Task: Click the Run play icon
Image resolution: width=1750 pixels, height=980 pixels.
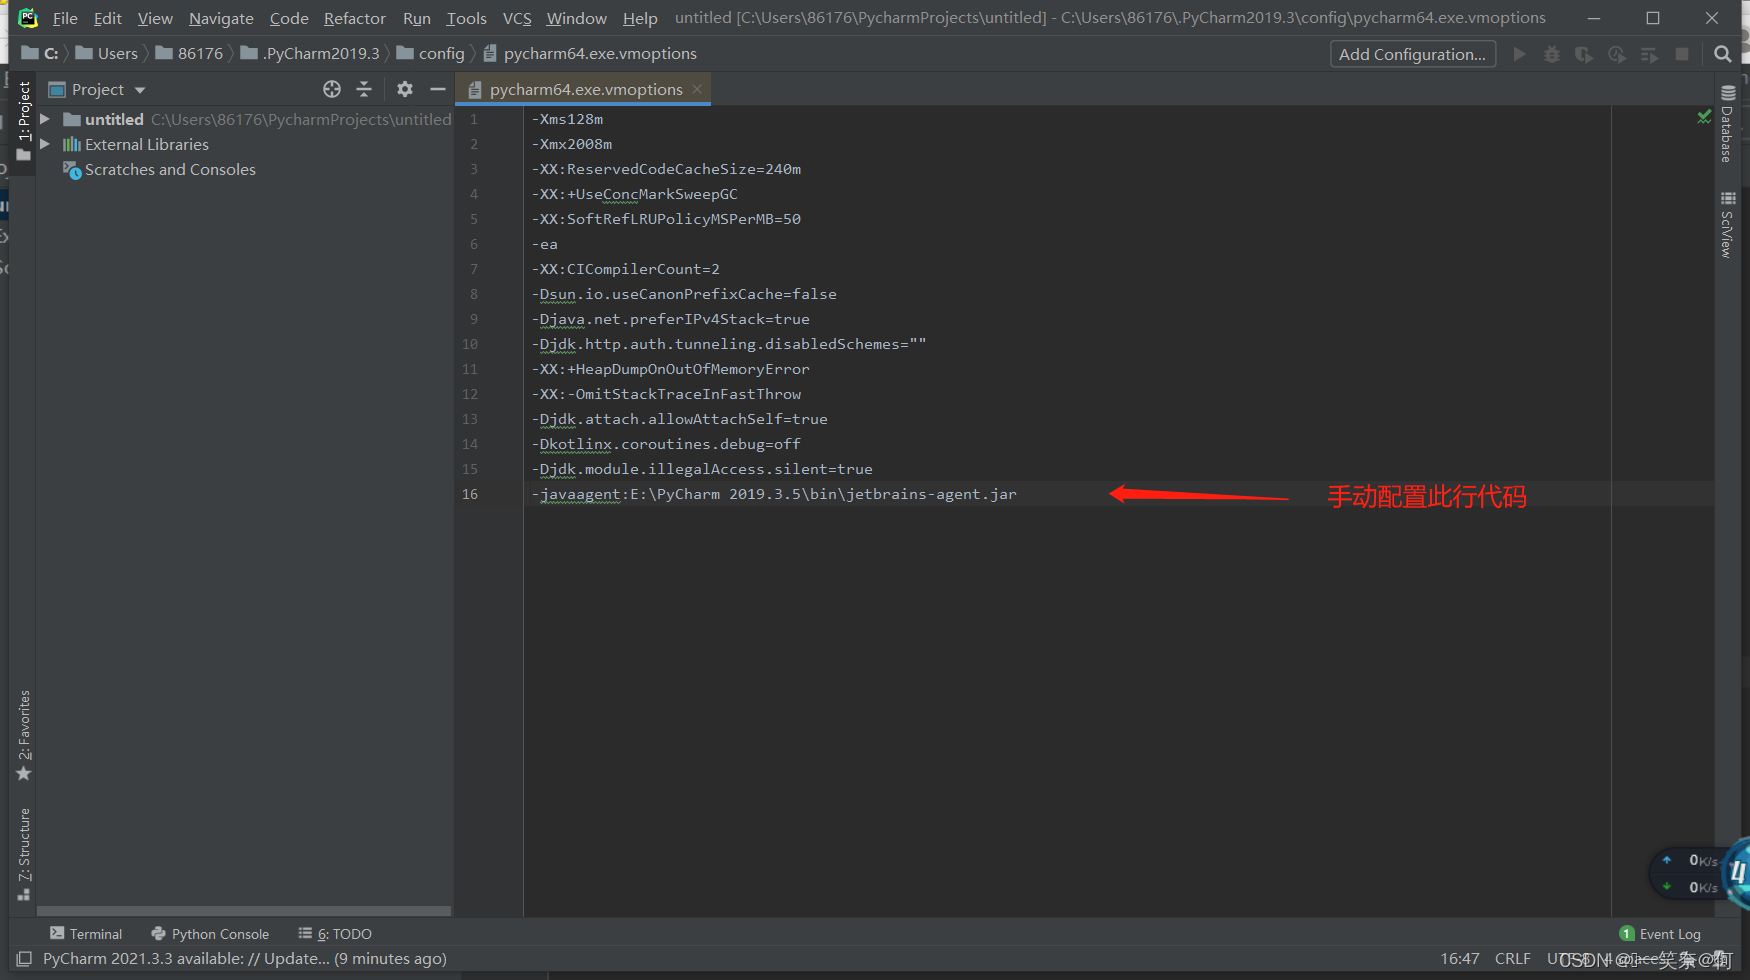Action: (1520, 54)
